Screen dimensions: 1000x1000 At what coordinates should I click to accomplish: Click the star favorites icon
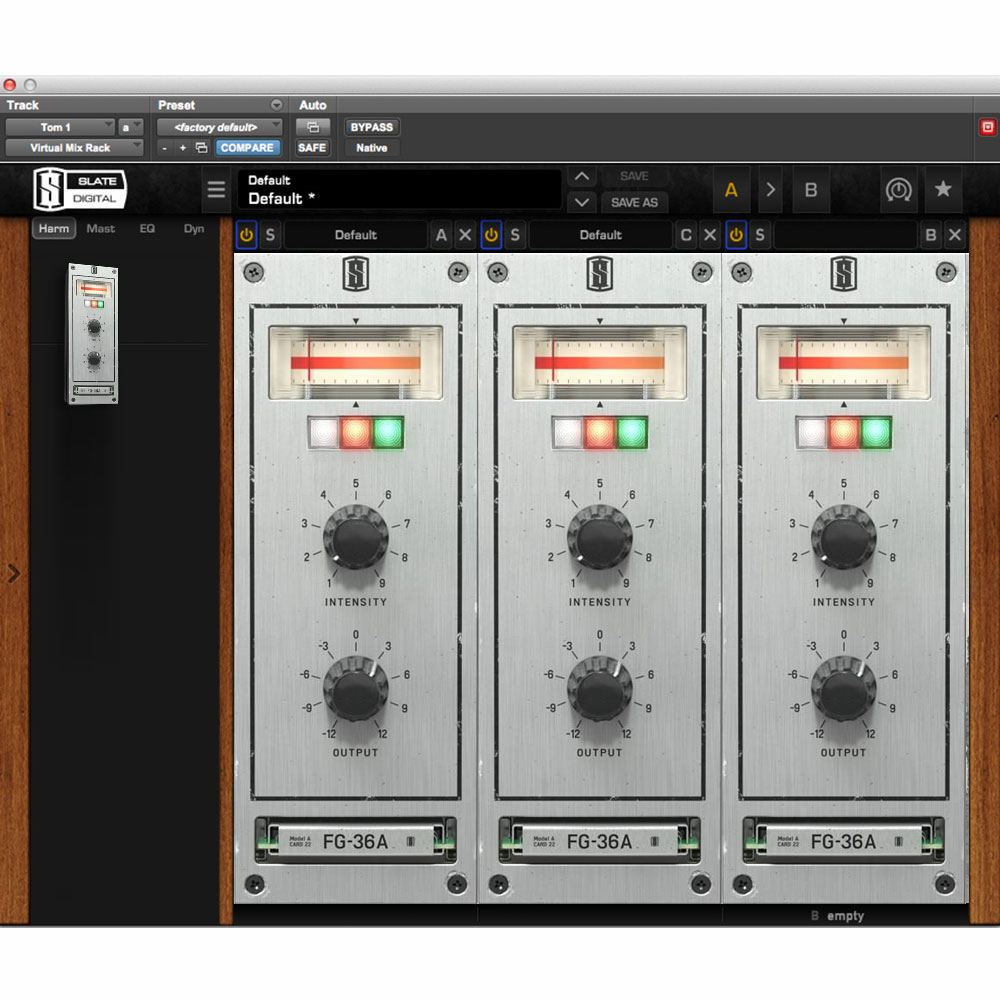click(x=942, y=189)
